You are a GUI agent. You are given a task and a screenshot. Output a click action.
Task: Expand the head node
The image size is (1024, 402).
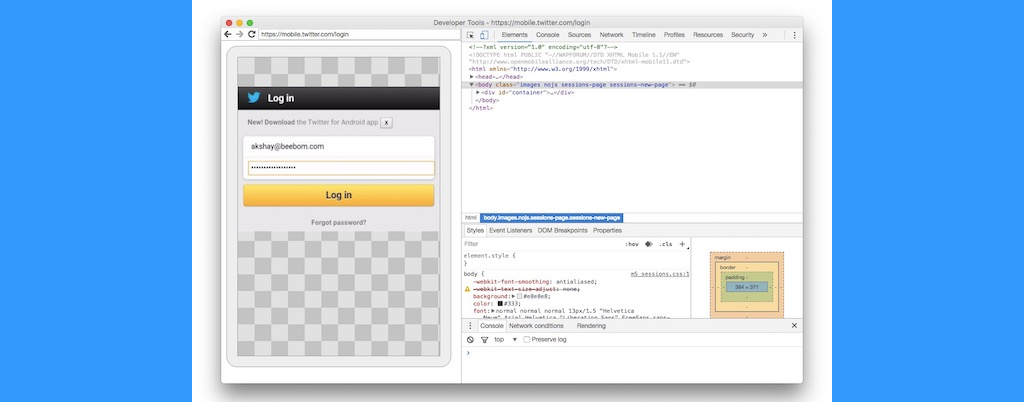tap(472, 76)
